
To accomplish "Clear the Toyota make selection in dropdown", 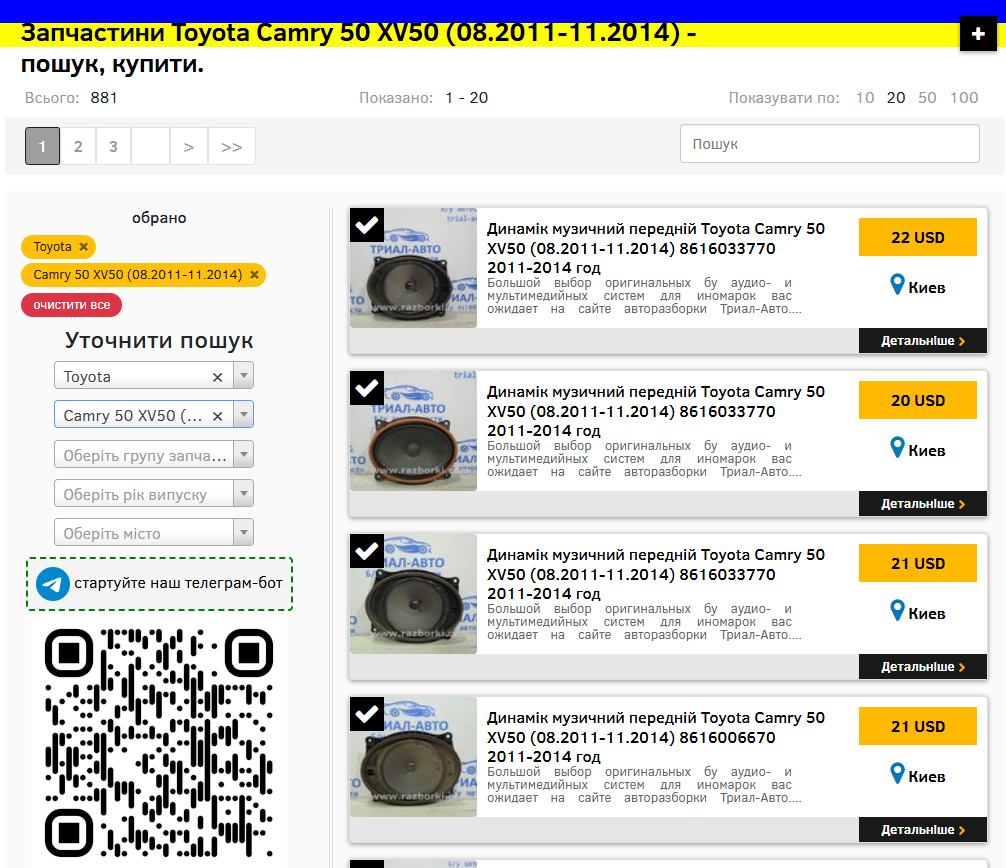I will click(x=217, y=377).
